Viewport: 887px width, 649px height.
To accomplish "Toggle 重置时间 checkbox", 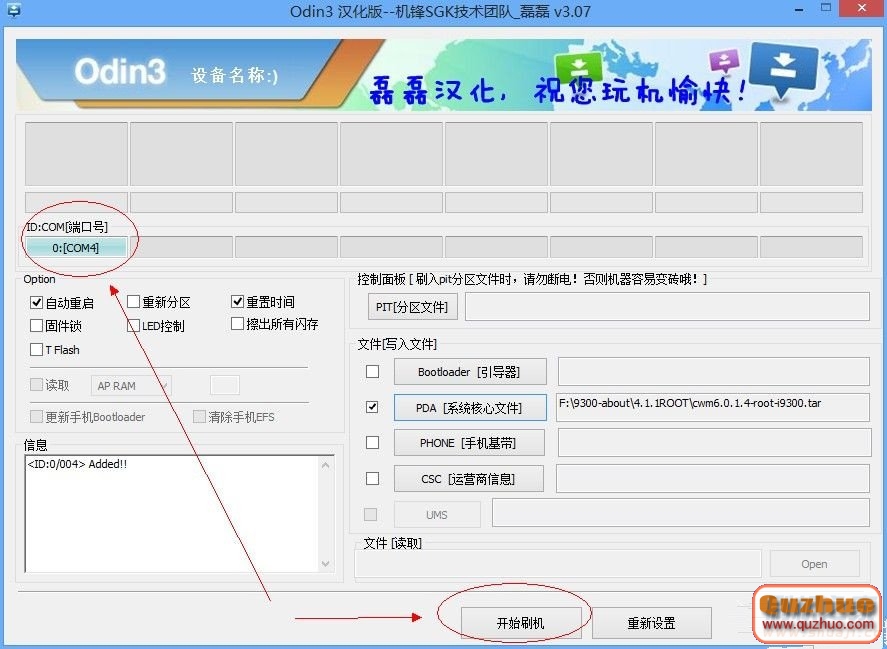I will click(x=238, y=302).
